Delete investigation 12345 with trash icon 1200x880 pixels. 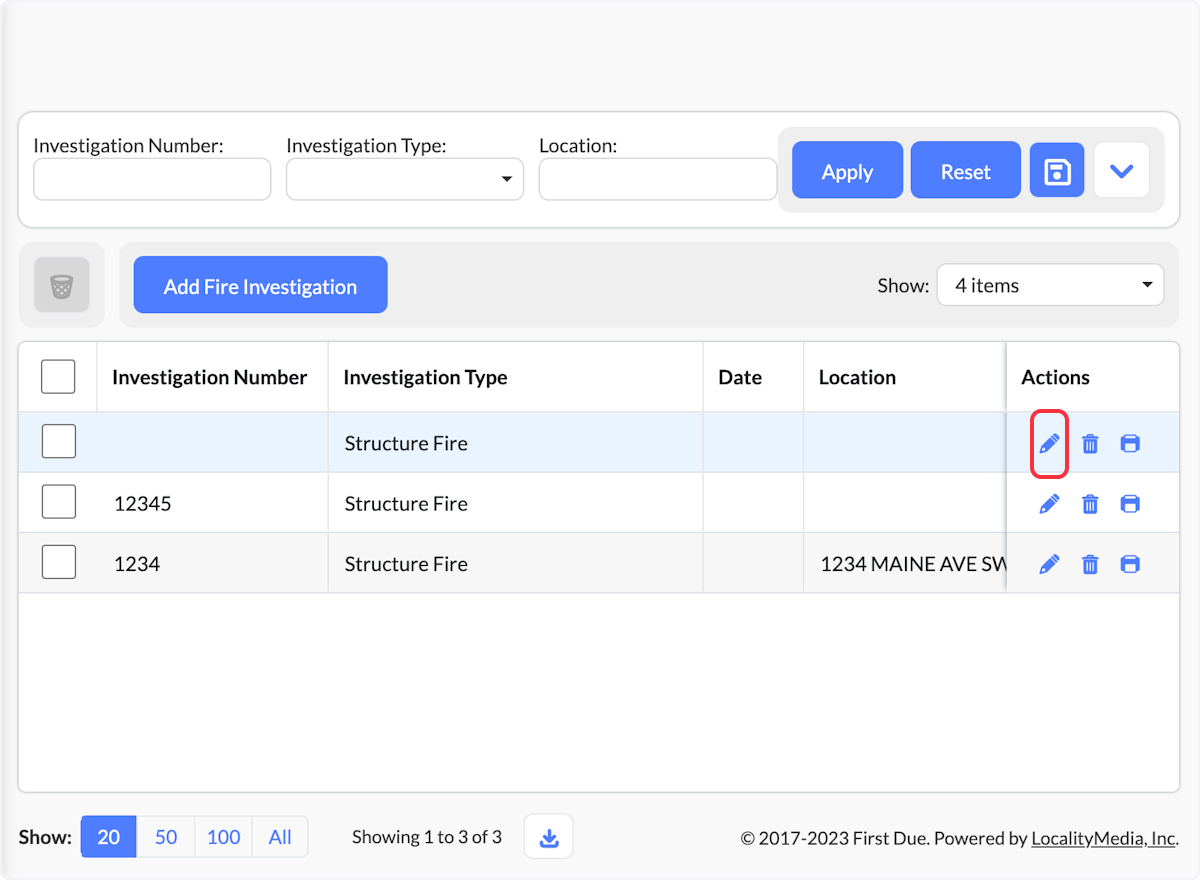[x=1090, y=504]
